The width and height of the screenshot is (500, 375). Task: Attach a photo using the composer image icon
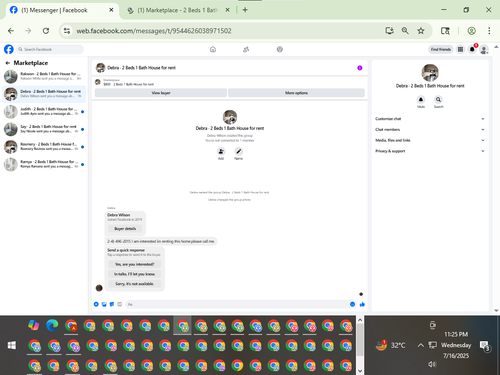(x=104, y=304)
